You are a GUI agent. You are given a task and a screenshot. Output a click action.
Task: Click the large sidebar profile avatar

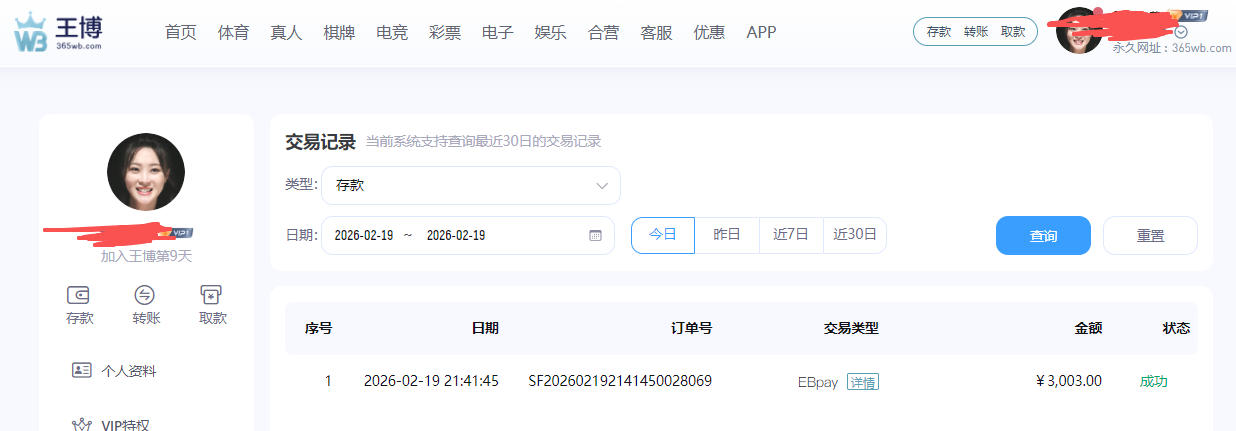(146, 172)
